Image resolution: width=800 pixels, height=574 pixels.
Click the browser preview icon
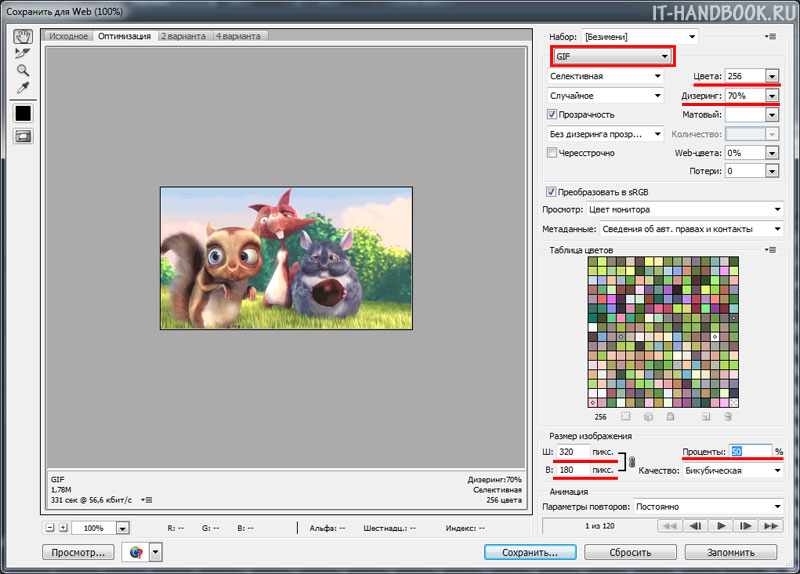(136, 552)
